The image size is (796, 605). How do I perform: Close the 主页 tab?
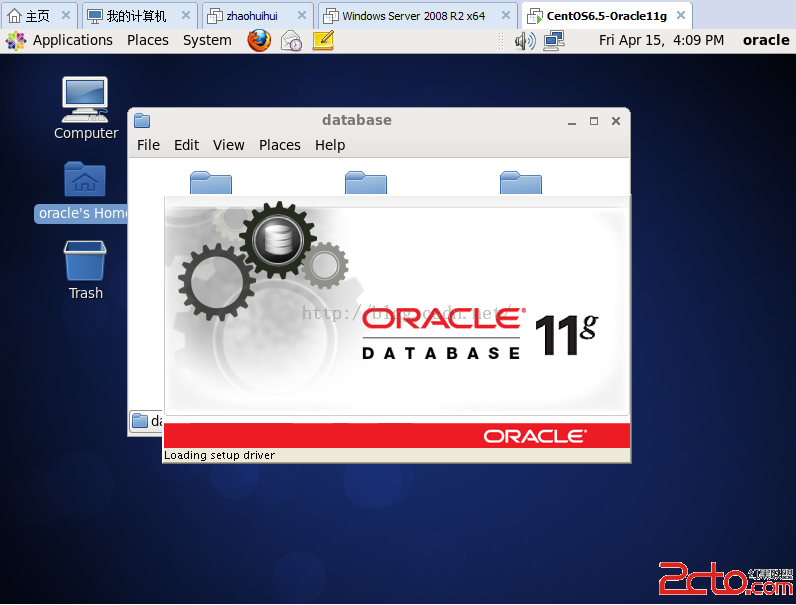65,16
